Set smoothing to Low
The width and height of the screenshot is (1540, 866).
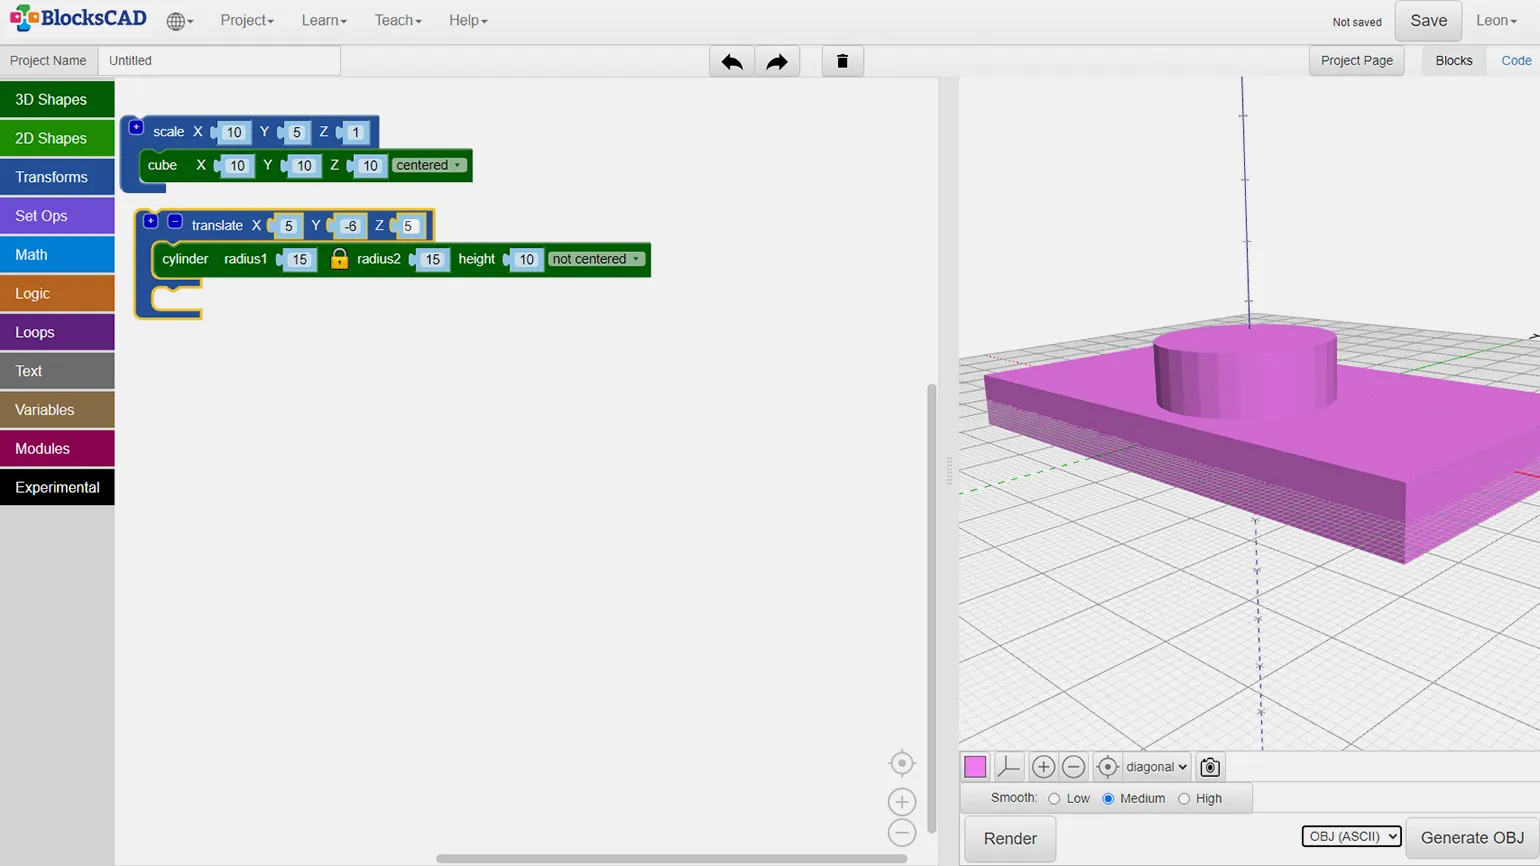pyautogui.click(x=1054, y=799)
